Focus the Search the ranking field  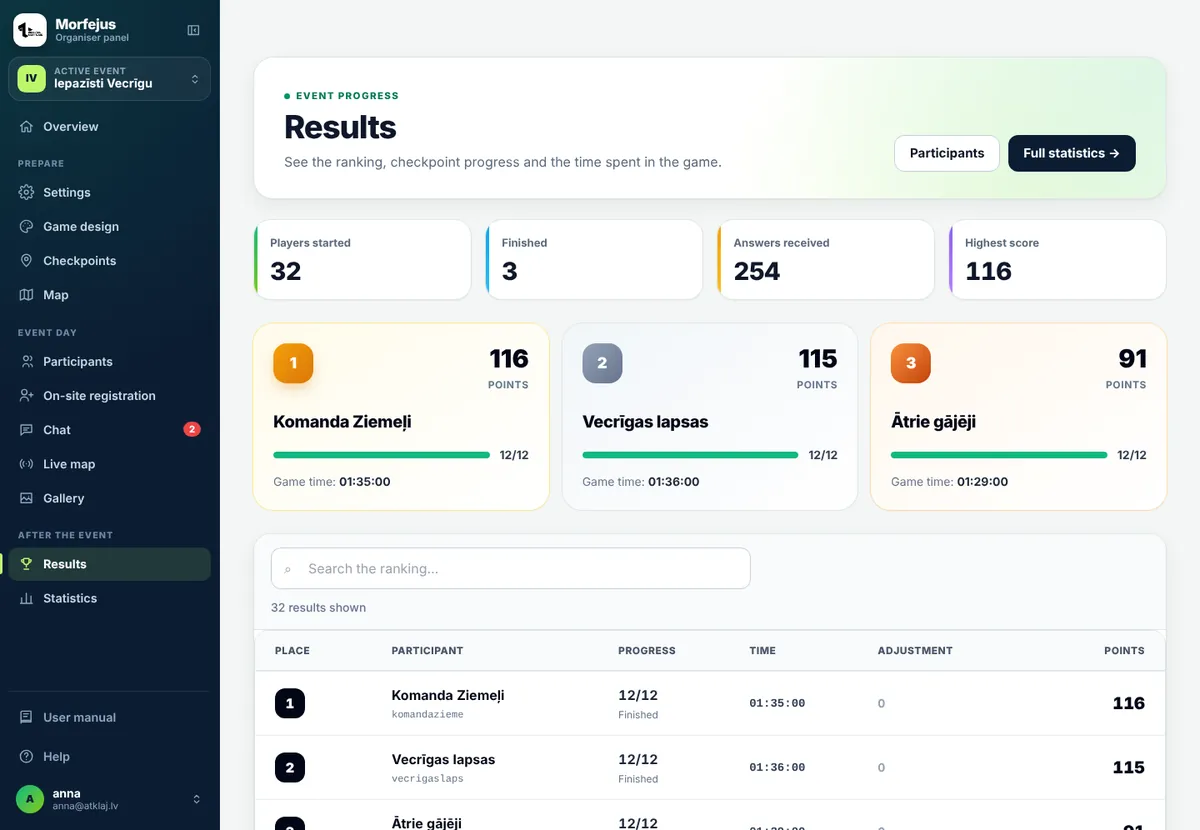coord(511,568)
